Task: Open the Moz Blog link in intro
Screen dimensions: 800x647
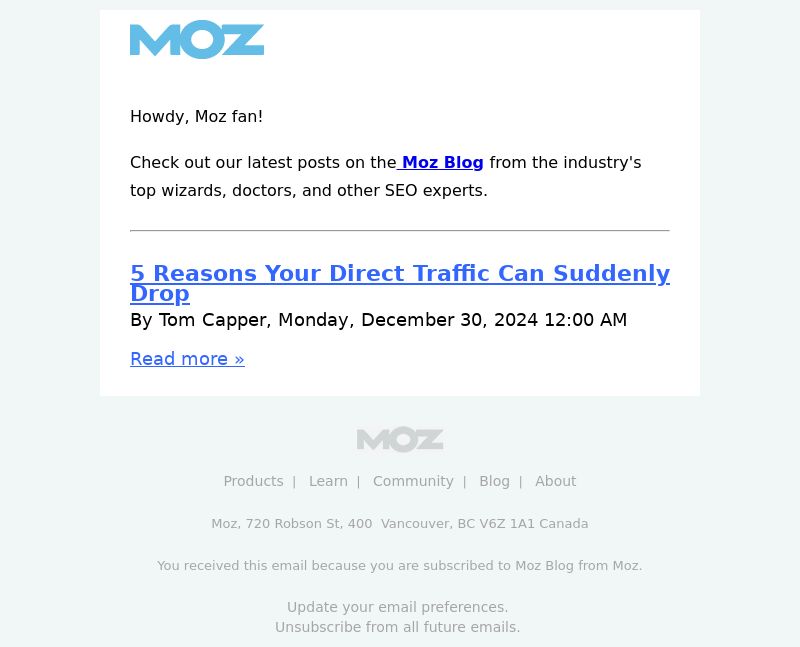Action: point(441,162)
